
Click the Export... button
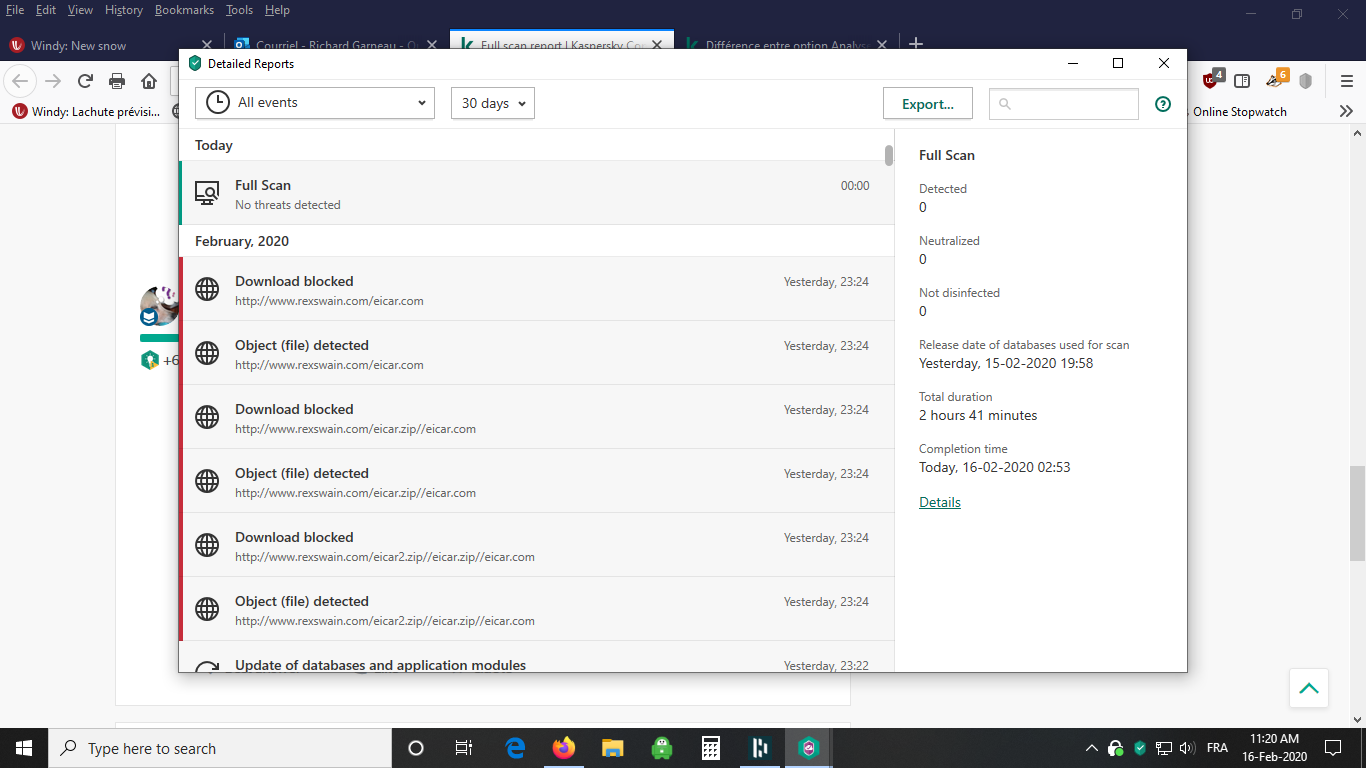pyautogui.click(x=928, y=104)
